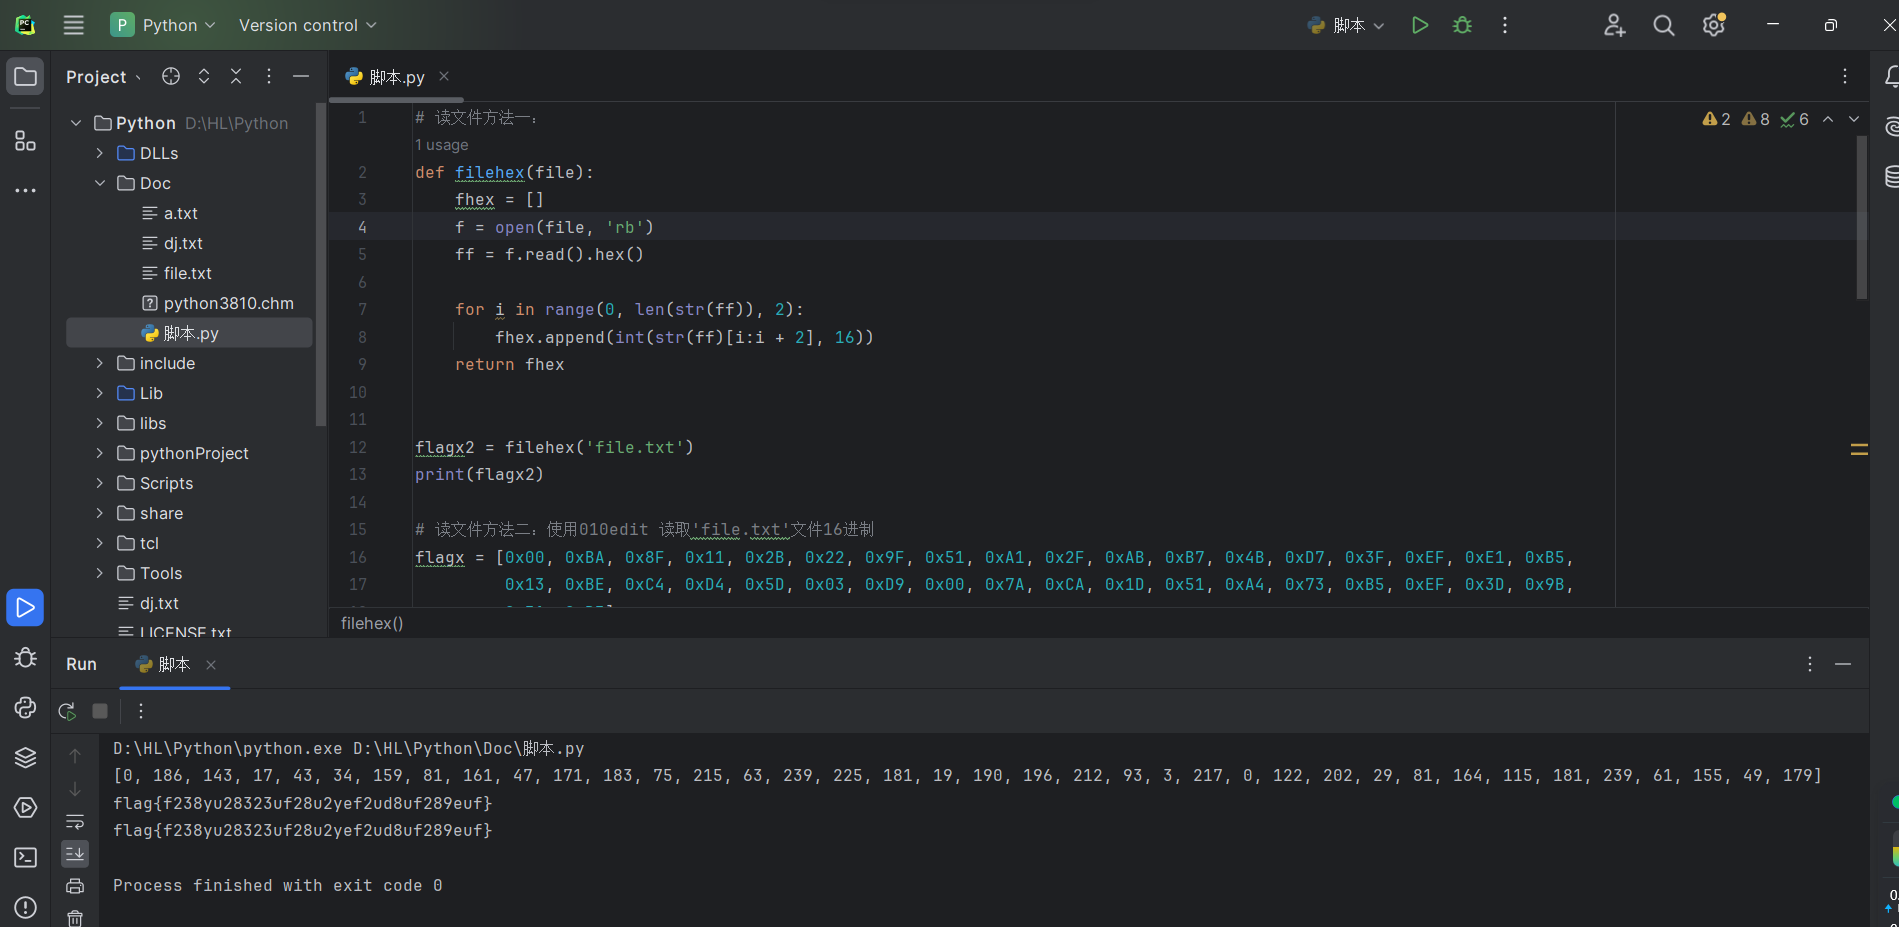Open the Services layers tool window

(25, 757)
